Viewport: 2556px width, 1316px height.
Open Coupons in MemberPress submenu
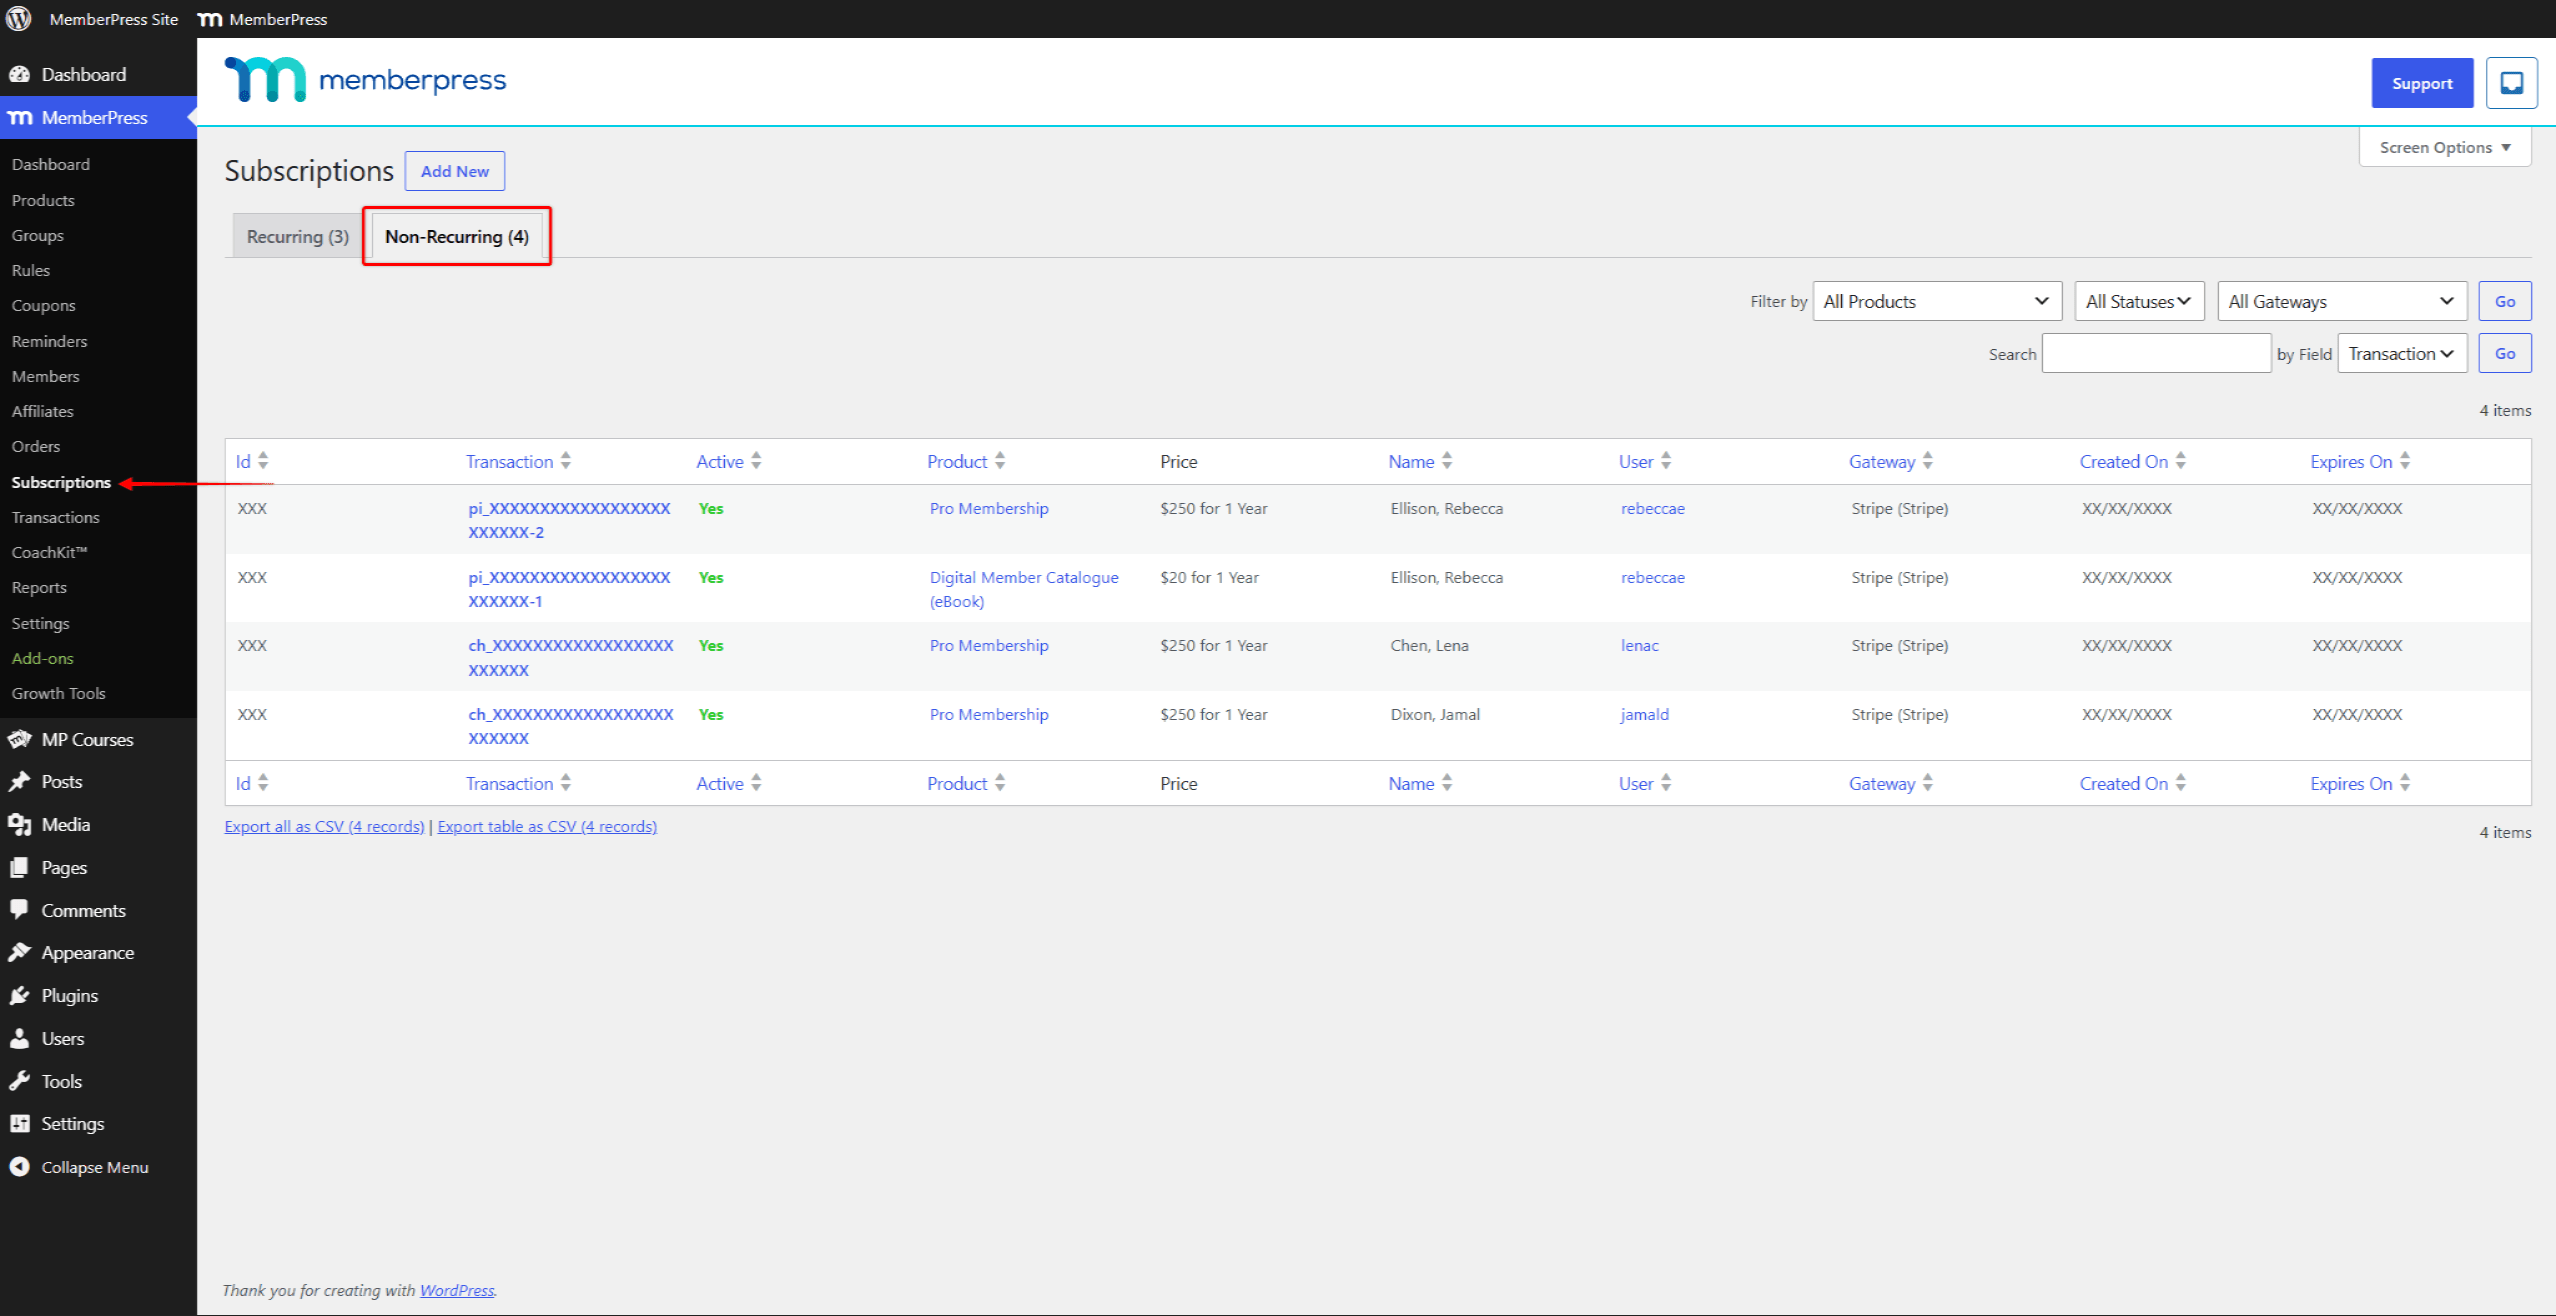(44, 305)
